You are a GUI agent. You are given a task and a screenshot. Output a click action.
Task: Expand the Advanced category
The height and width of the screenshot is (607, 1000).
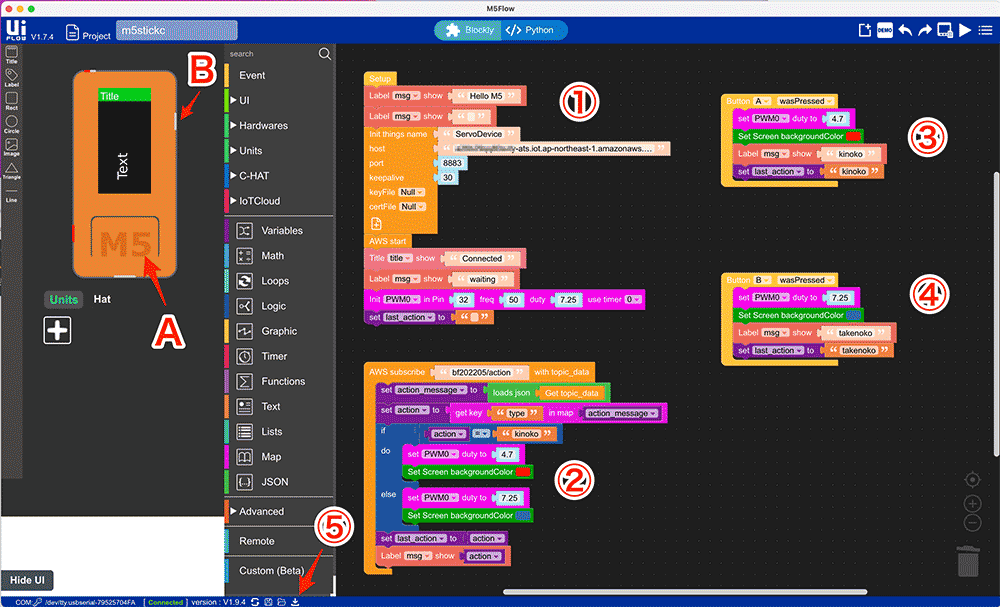[x=261, y=511]
